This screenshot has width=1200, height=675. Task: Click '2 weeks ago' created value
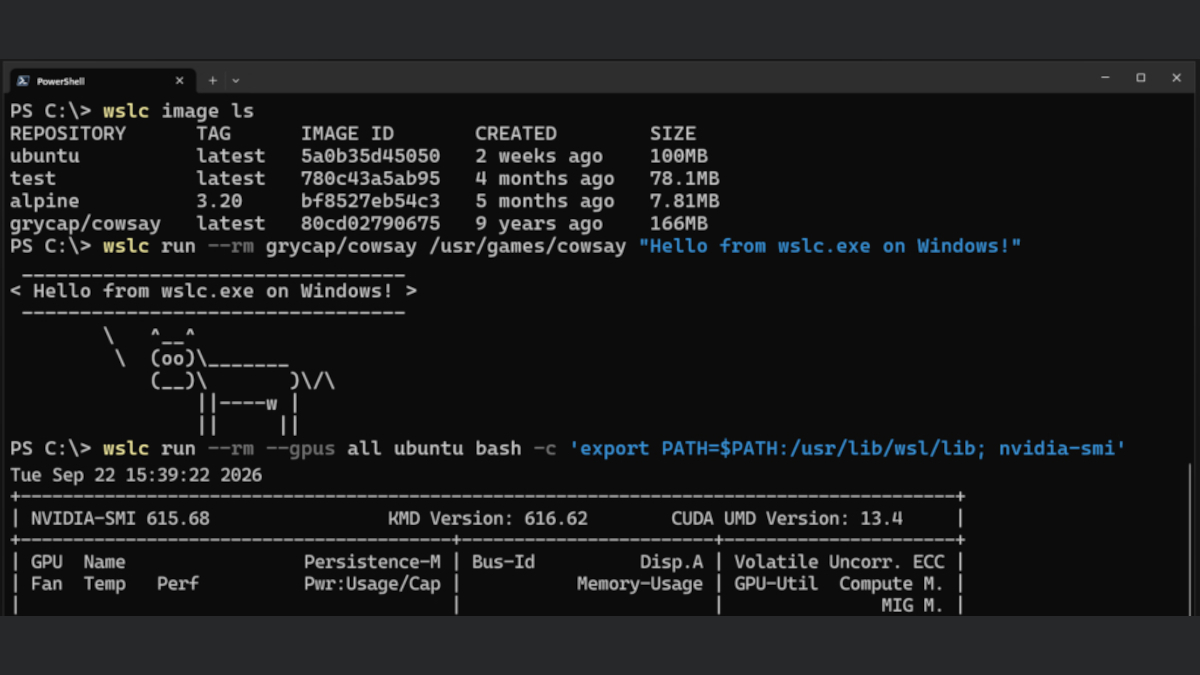click(x=539, y=156)
